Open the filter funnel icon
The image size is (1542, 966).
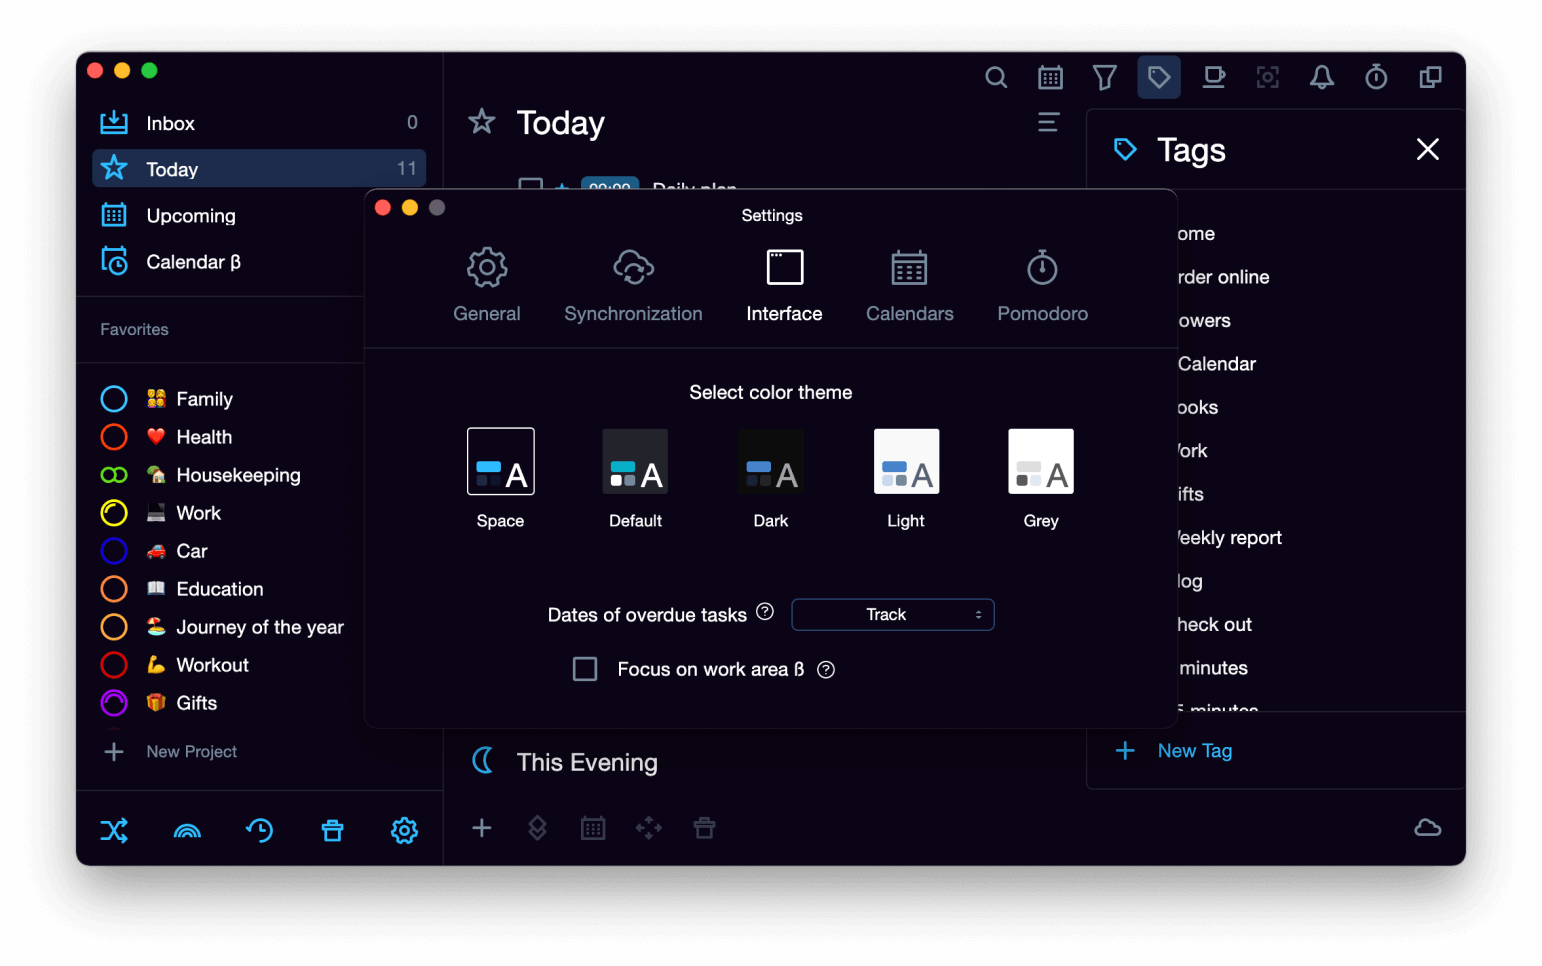pyautogui.click(x=1104, y=77)
